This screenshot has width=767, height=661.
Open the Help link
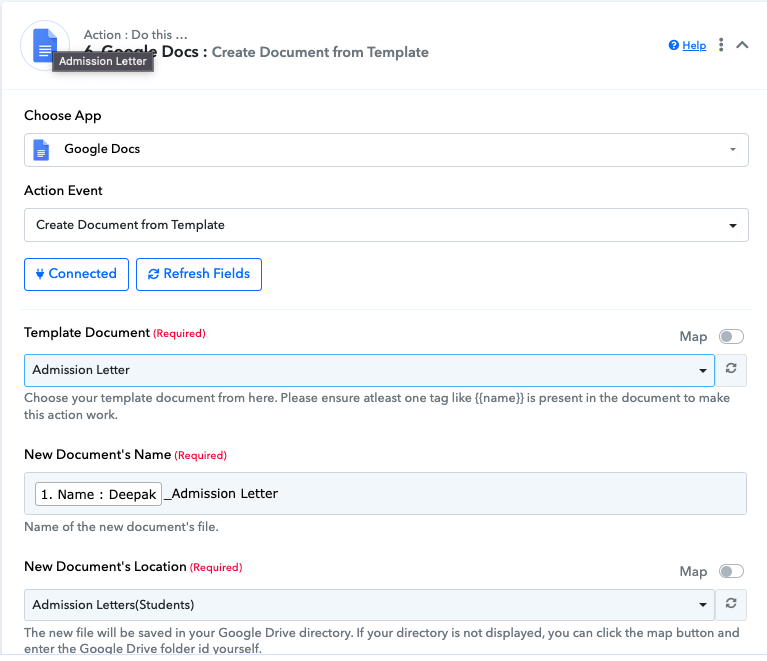click(694, 46)
